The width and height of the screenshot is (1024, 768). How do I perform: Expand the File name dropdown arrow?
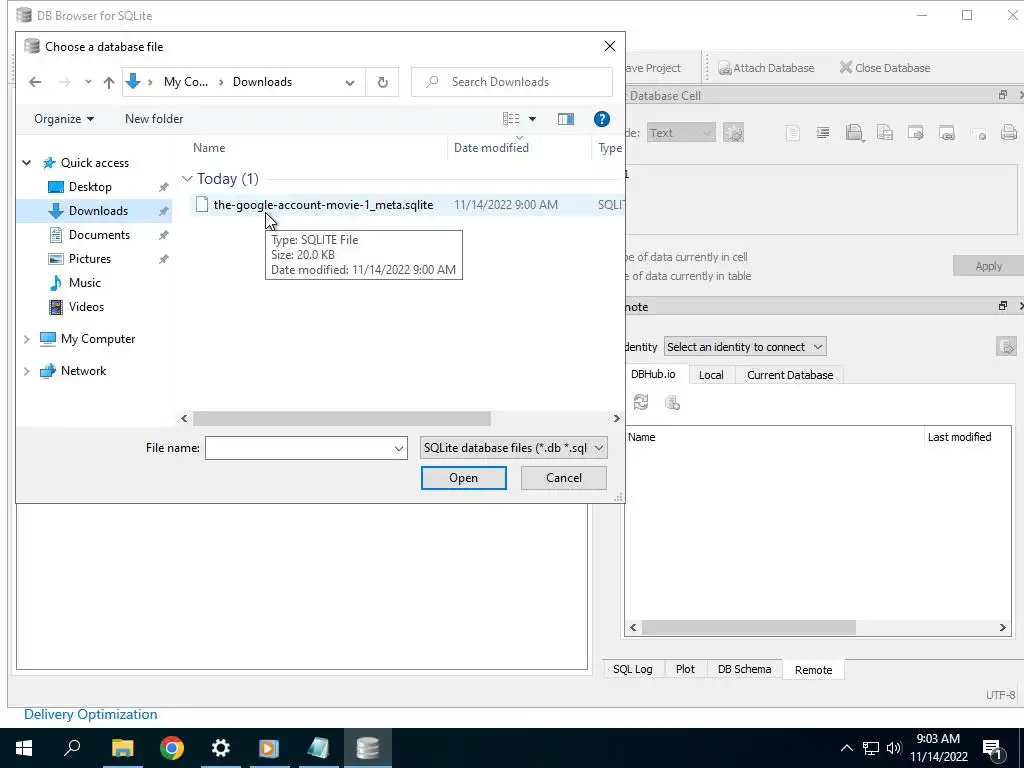click(398, 448)
